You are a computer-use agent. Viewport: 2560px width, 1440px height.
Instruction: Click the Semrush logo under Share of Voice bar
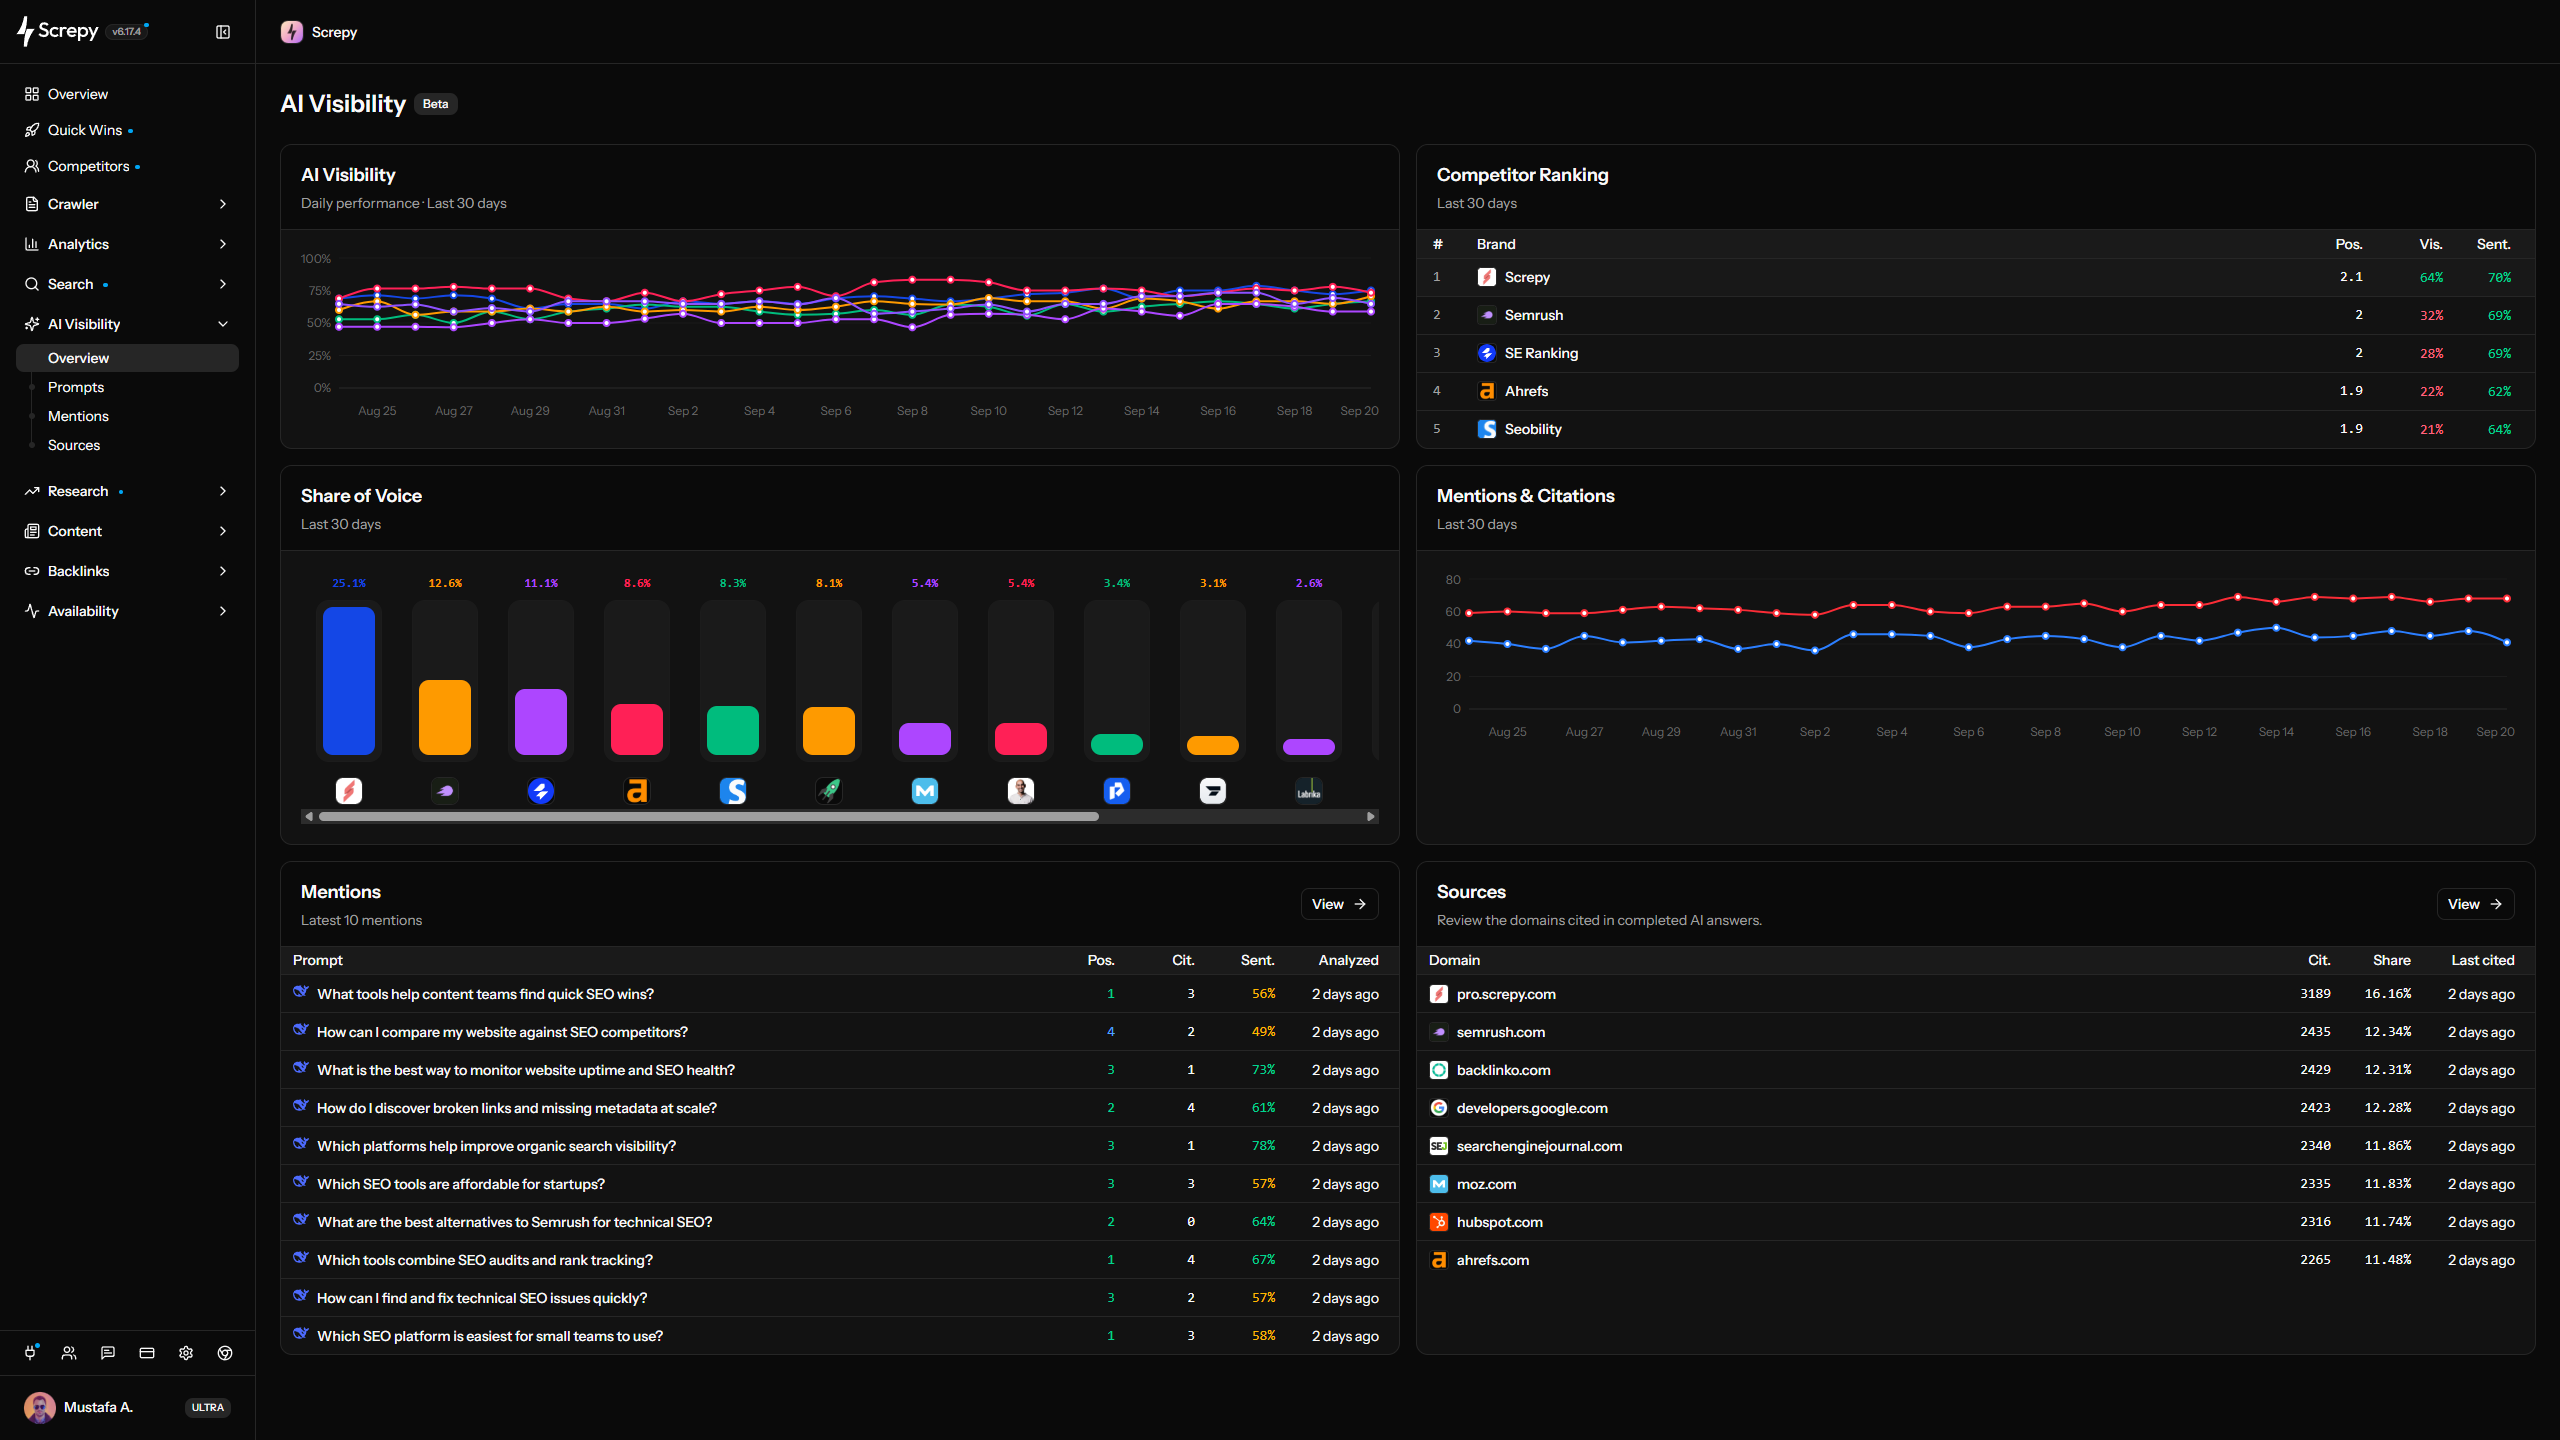[x=445, y=791]
